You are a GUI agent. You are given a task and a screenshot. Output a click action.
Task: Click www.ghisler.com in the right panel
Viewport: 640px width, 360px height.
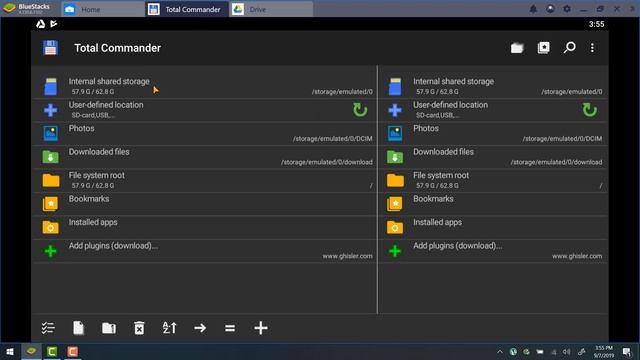577,256
